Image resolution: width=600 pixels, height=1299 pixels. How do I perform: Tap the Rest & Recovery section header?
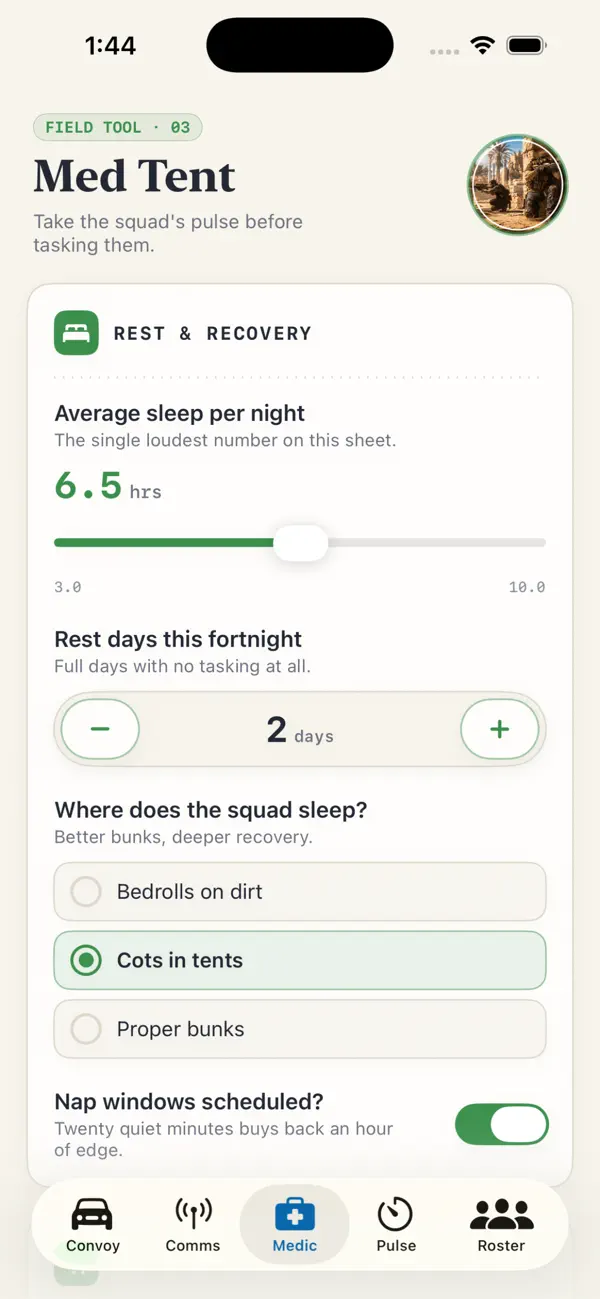212,333
